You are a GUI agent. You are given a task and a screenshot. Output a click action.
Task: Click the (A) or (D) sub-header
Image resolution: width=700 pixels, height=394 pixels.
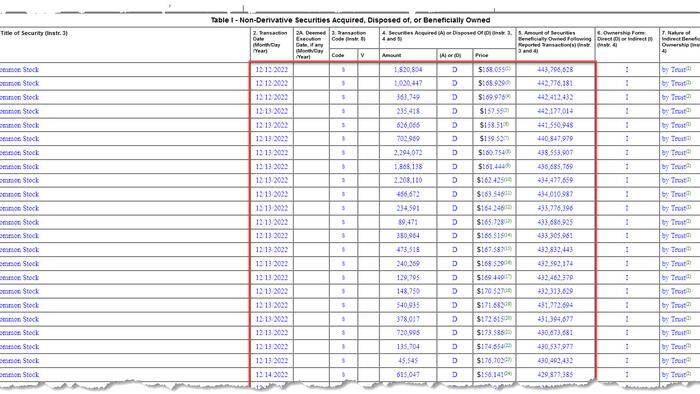tap(450, 55)
